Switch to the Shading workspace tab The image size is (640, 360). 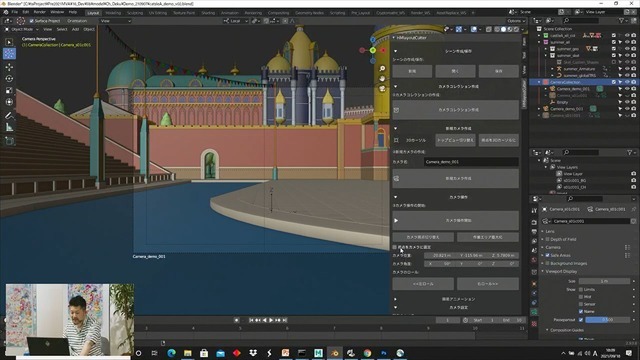(x=208, y=13)
